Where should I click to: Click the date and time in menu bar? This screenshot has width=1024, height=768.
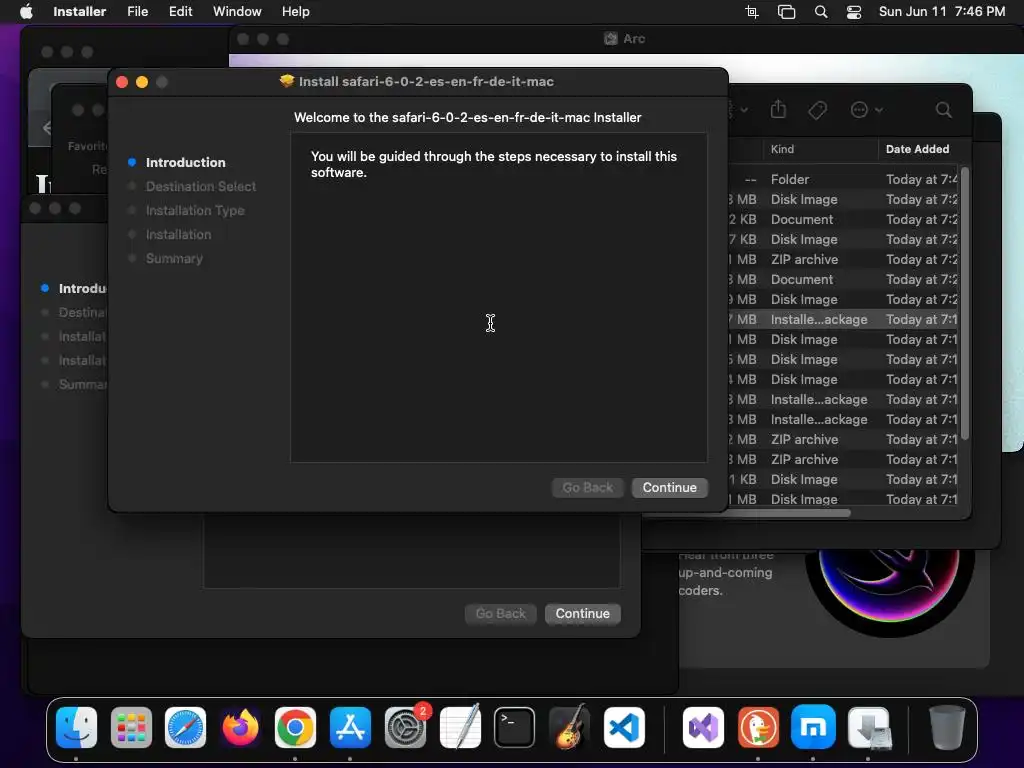[942, 11]
